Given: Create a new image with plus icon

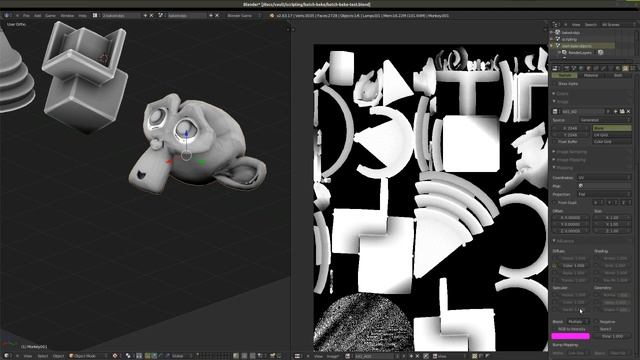Looking at the screenshot, I should point(616,111).
